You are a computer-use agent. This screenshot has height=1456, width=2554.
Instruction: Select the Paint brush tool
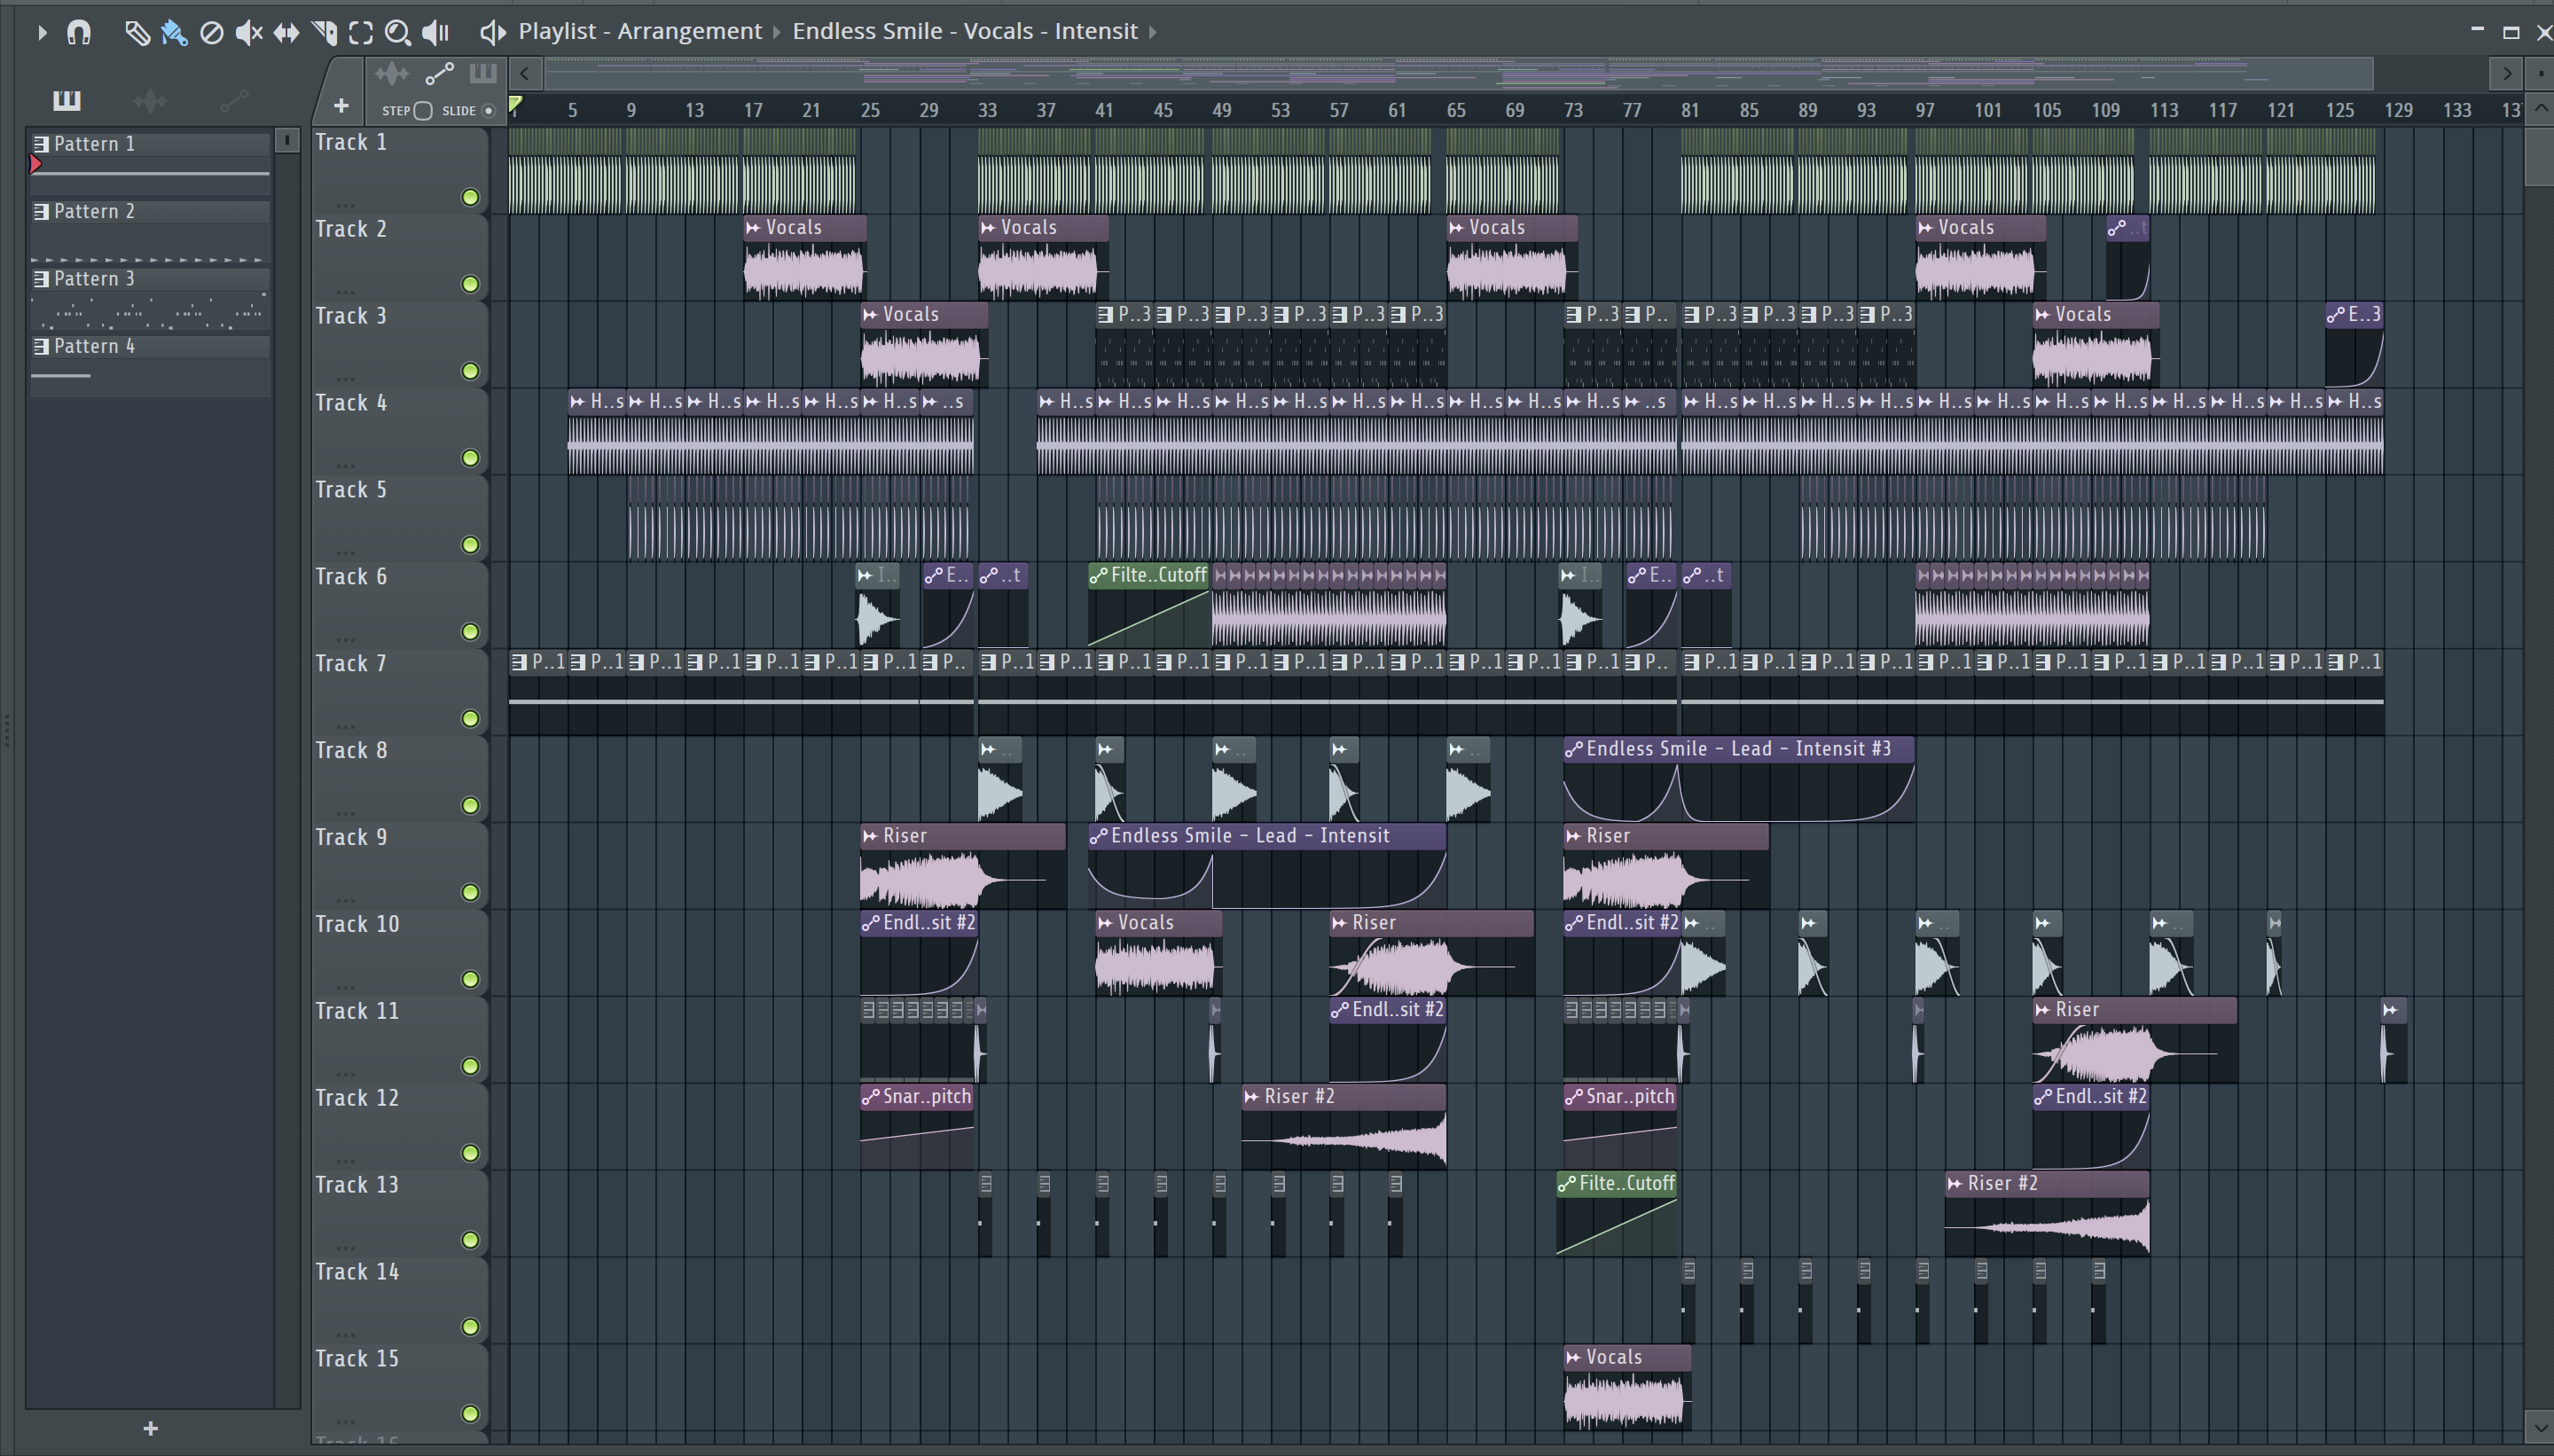pos(174,33)
